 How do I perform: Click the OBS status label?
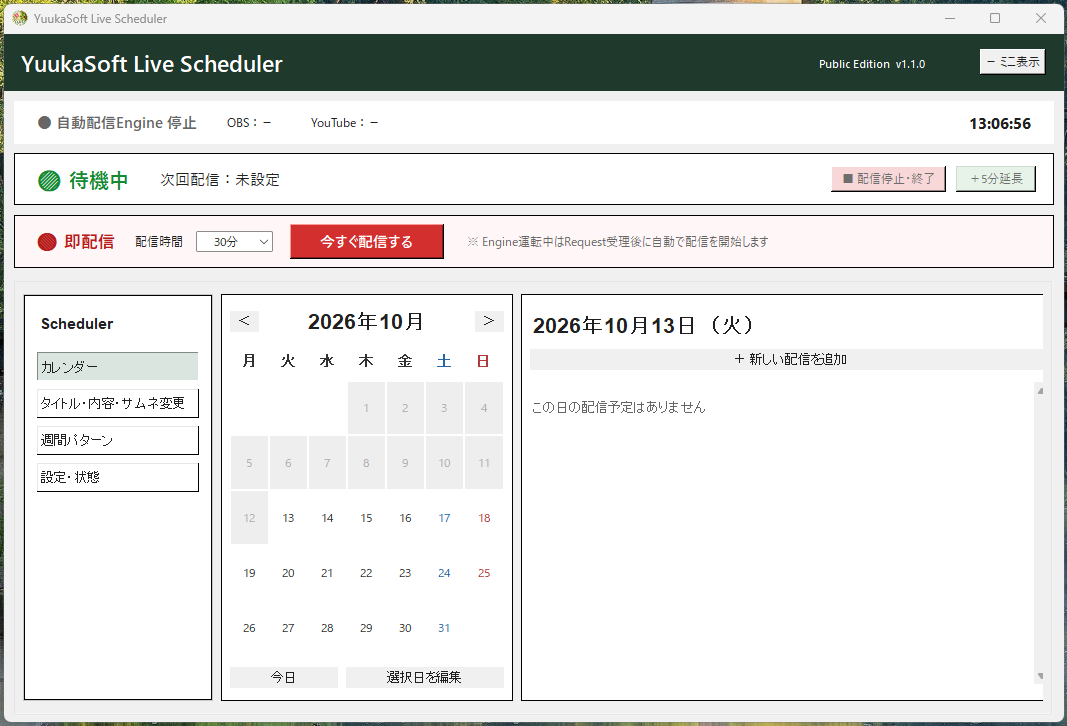tap(248, 122)
